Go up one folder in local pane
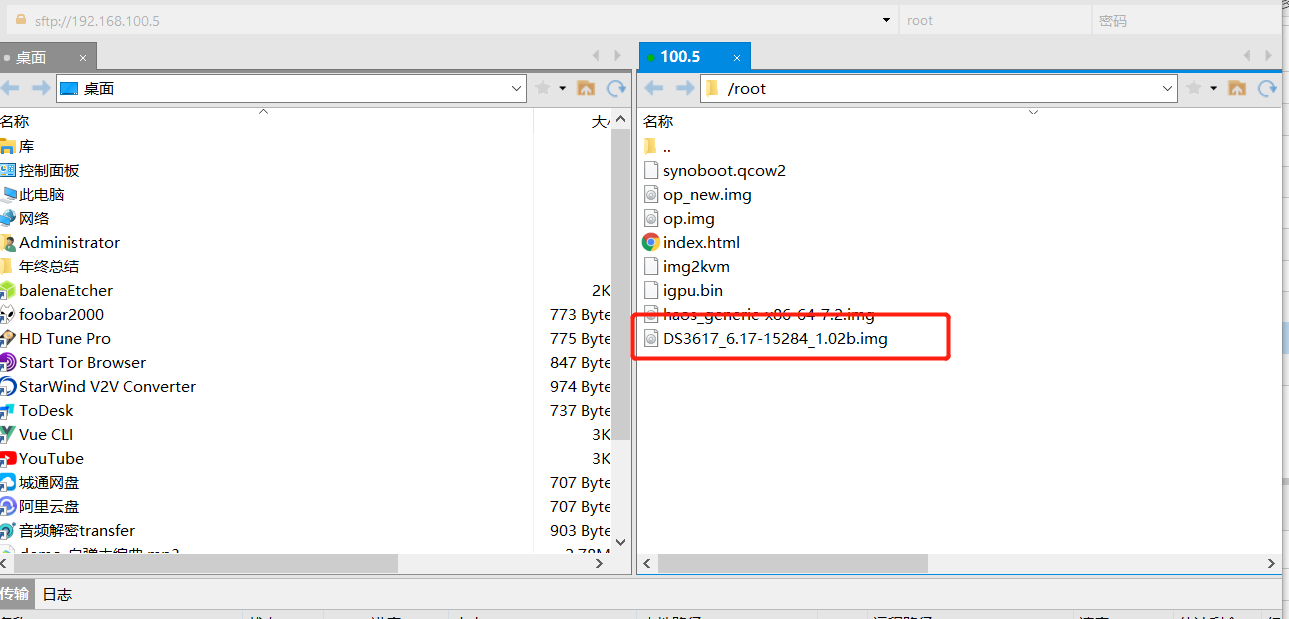 click(586, 89)
